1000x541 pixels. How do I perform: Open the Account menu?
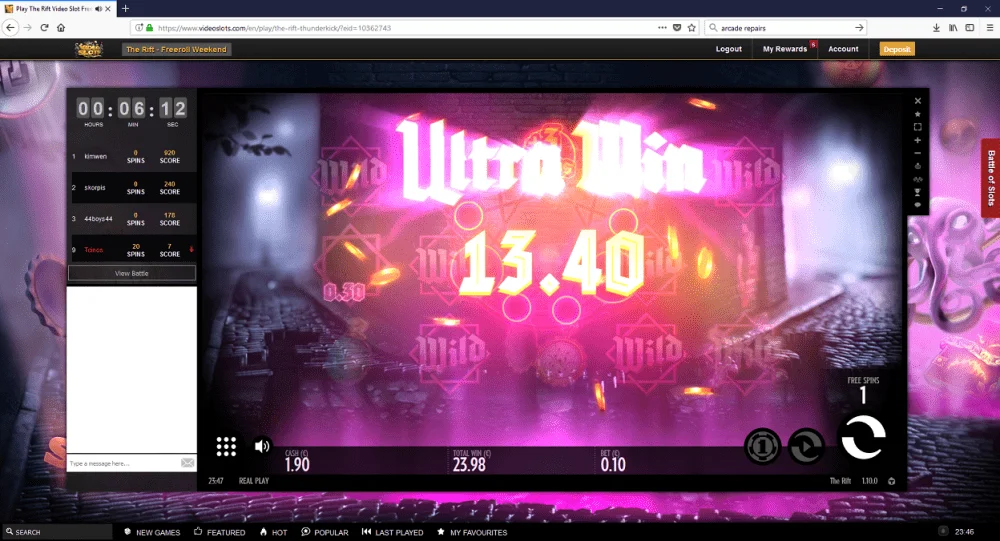point(843,49)
